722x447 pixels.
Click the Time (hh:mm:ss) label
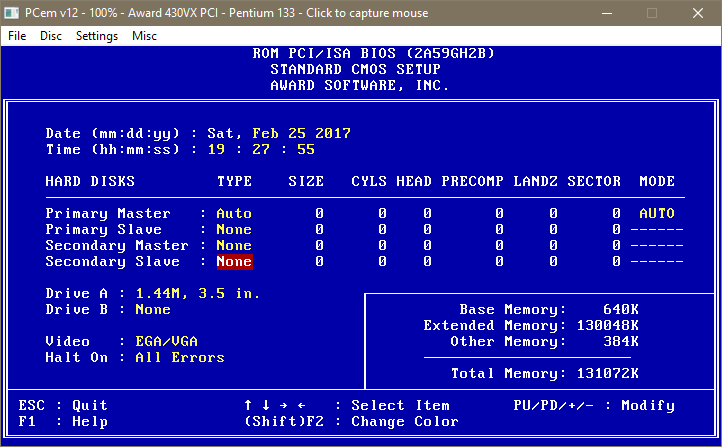coord(112,149)
